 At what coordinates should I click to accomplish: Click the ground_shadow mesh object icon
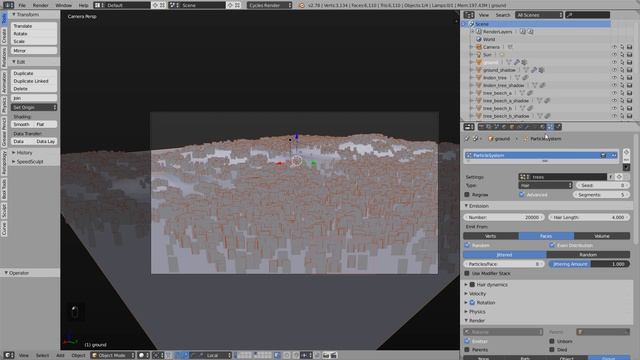coord(479,70)
